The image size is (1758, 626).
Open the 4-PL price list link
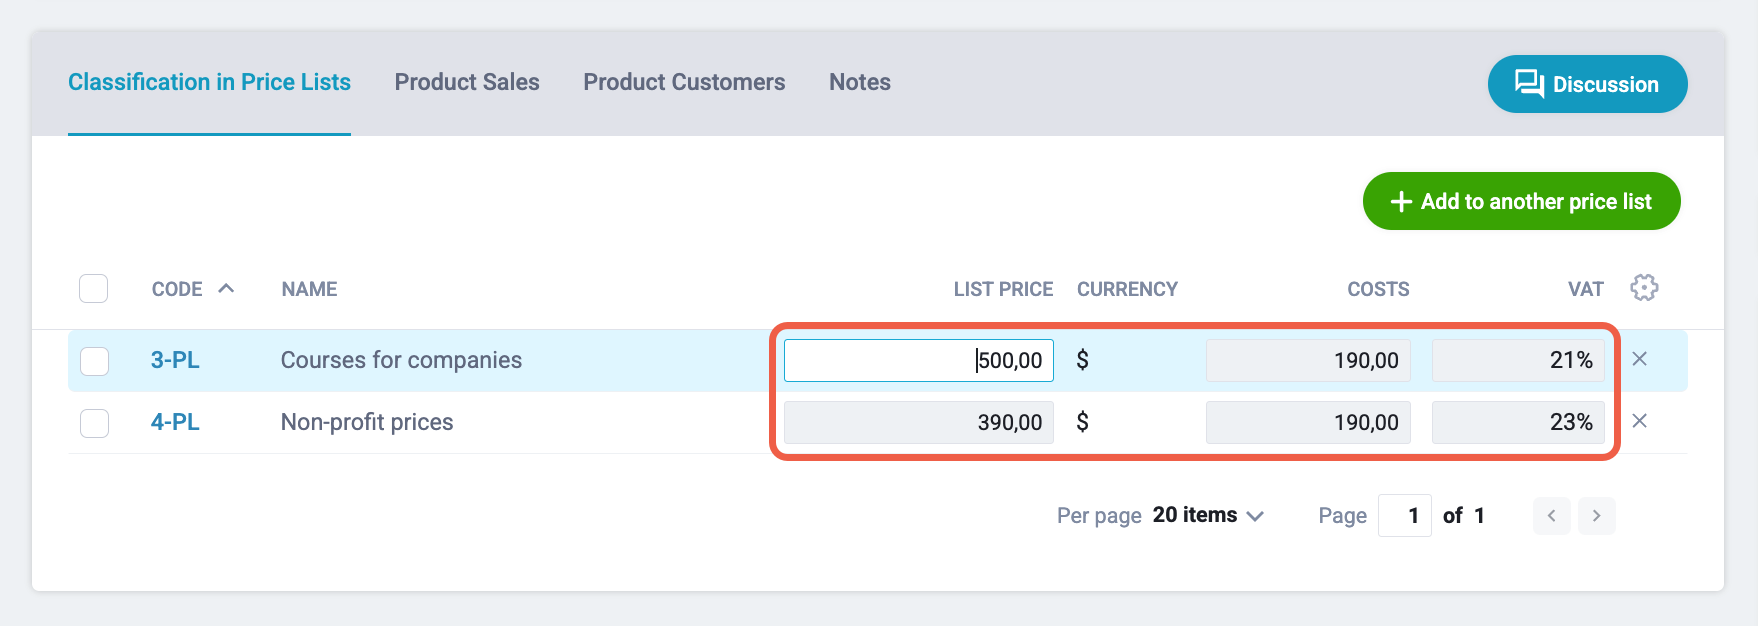click(175, 422)
